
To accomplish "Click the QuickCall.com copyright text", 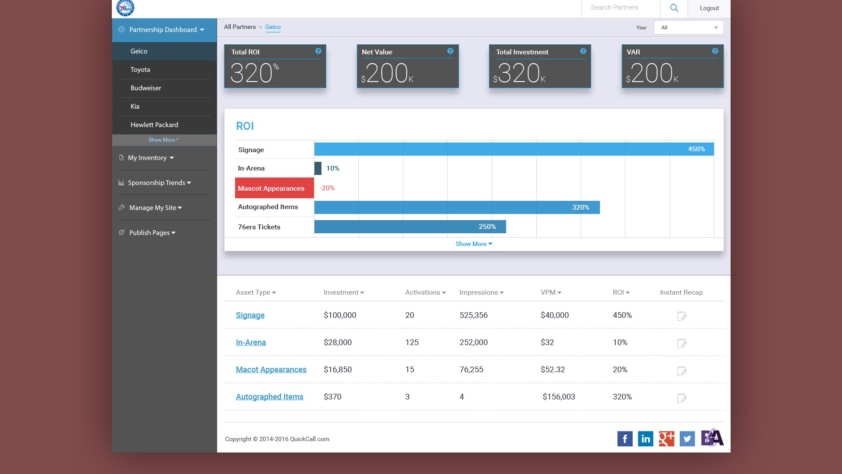I will pyautogui.click(x=277, y=439).
